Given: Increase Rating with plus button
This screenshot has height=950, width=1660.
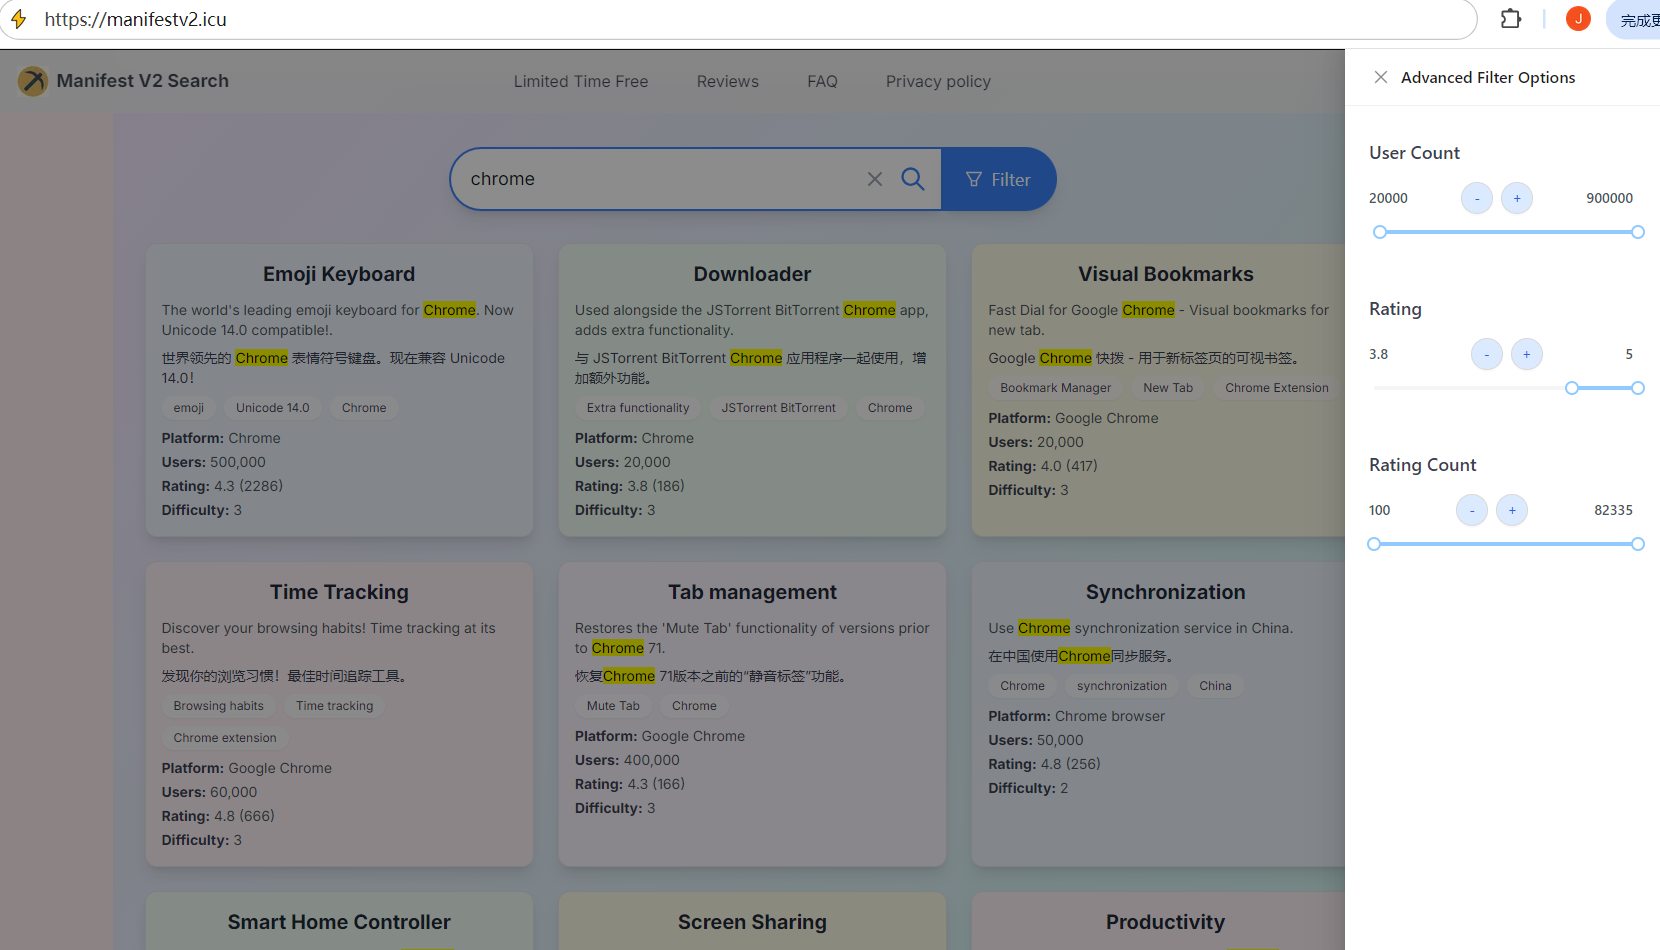Looking at the screenshot, I should click(x=1527, y=354).
